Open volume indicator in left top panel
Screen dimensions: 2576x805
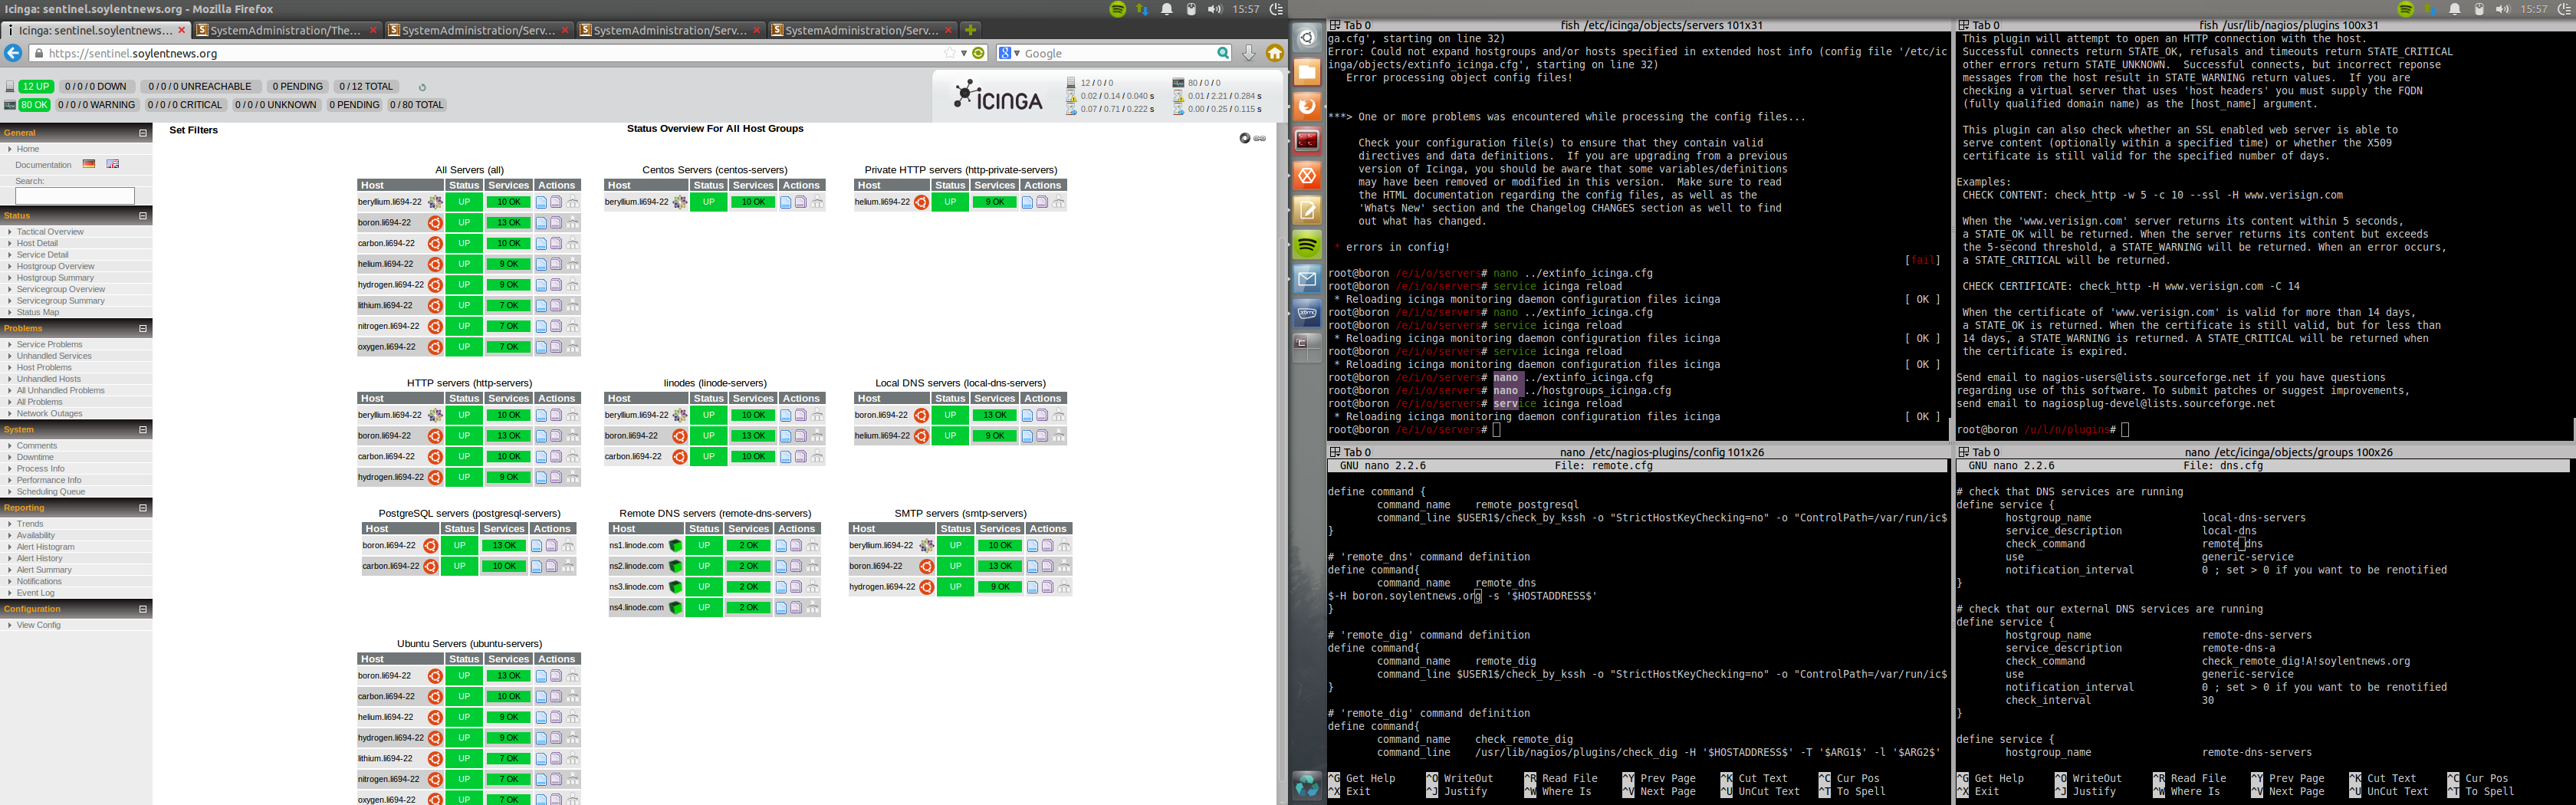[x=1214, y=9]
